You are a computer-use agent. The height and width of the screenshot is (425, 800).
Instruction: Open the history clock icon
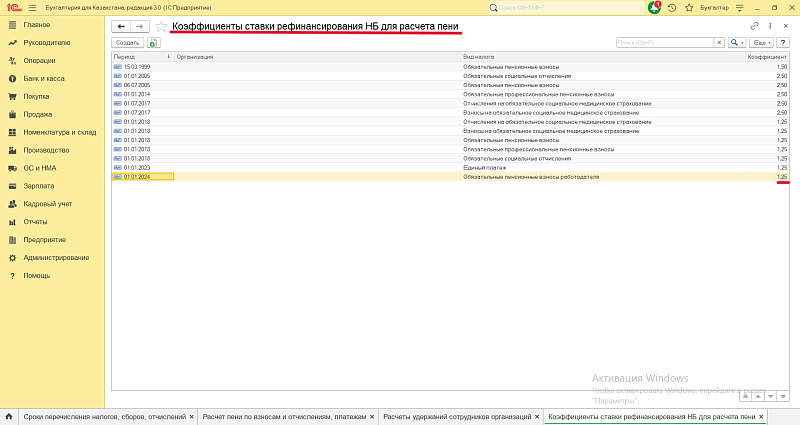tap(672, 8)
